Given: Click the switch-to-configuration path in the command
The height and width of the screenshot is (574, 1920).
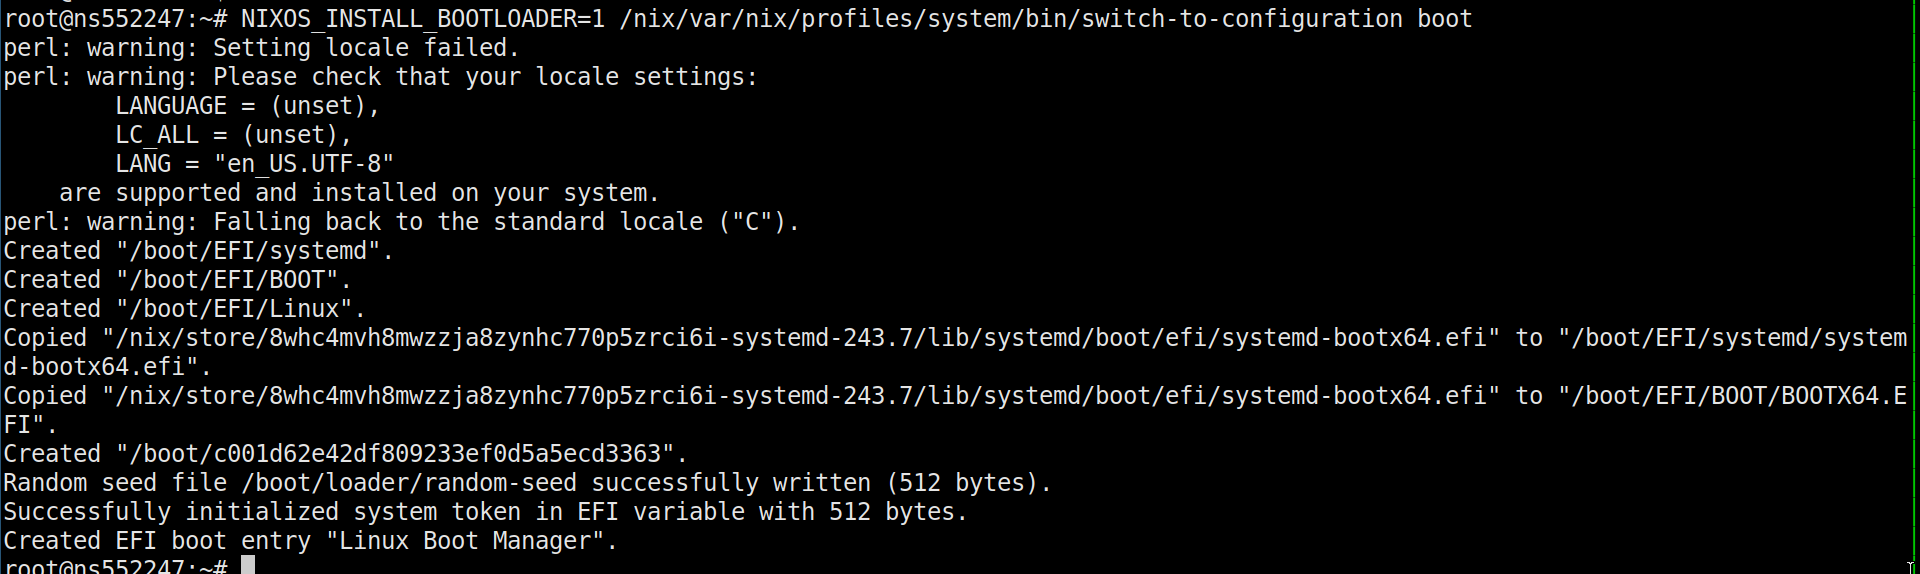Looking at the screenshot, I should point(1010,19).
